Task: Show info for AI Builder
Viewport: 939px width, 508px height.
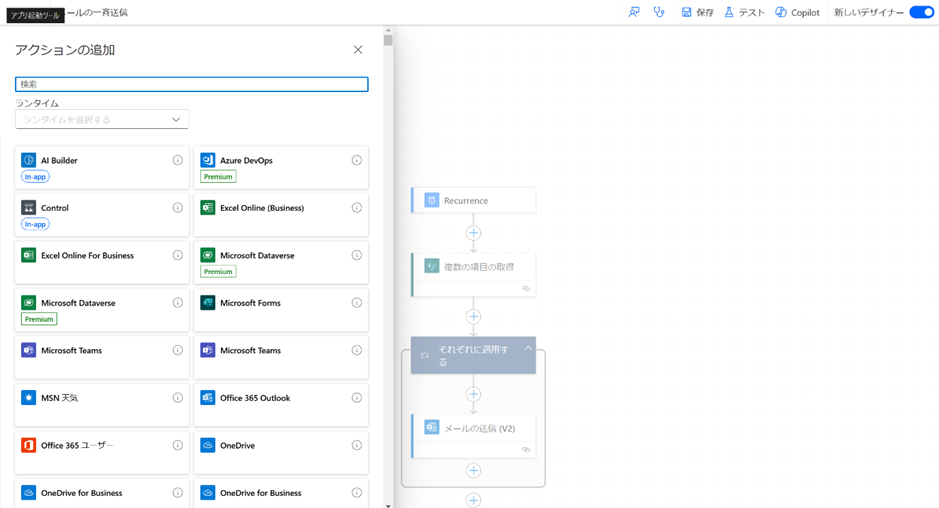Action: click(178, 160)
